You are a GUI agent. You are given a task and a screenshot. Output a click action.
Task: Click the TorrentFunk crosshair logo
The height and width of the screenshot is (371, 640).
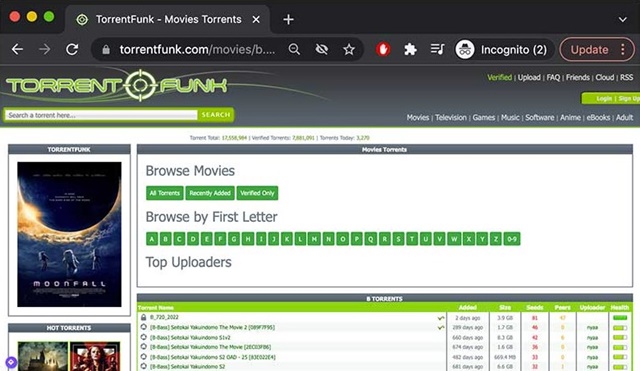pos(140,85)
